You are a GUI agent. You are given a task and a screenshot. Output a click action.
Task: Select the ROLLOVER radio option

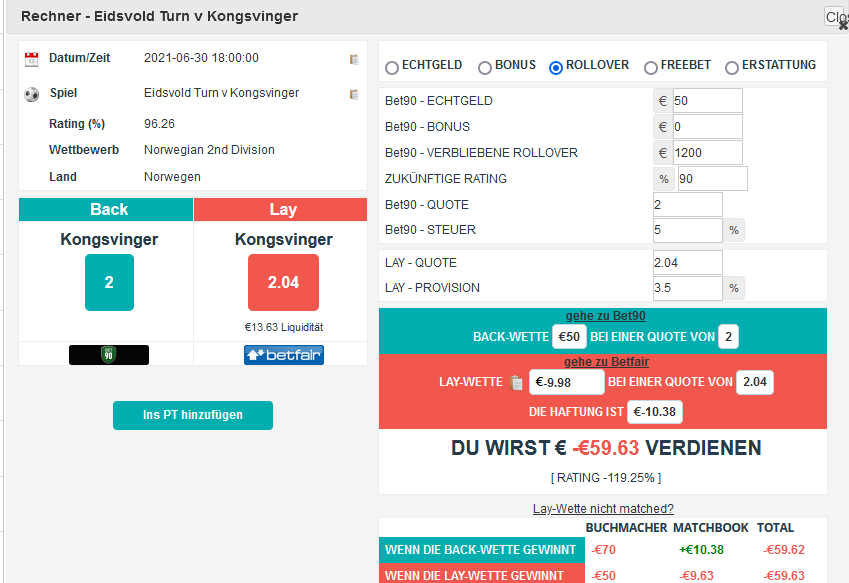coord(556,68)
